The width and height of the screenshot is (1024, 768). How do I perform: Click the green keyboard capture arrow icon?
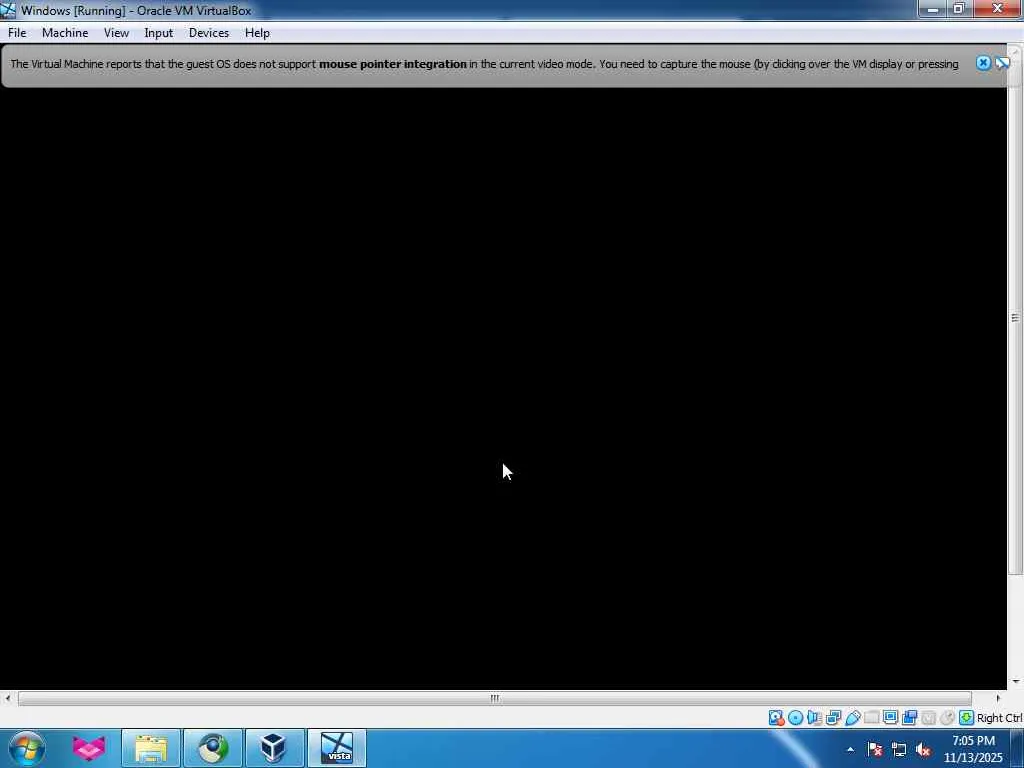(x=967, y=718)
